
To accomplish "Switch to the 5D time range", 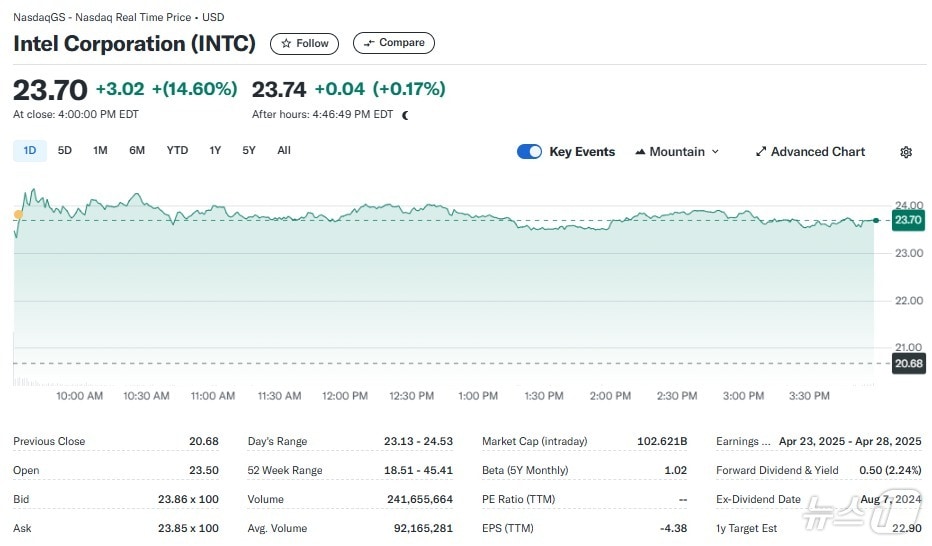I will [x=64, y=151].
